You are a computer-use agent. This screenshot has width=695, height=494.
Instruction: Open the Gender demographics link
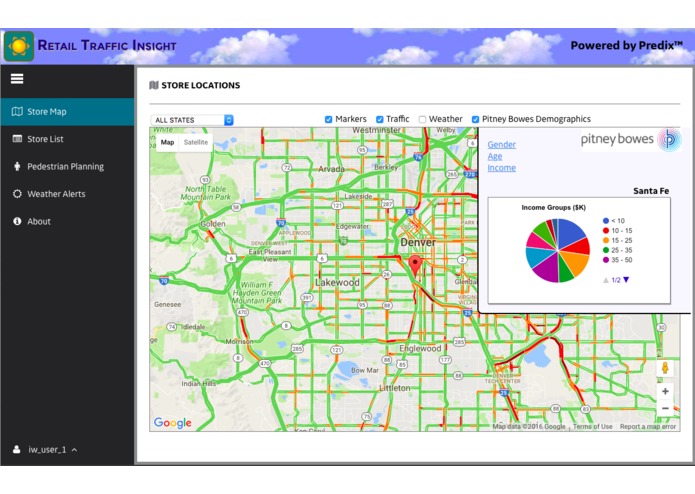pyautogui.click(x=501, y=144)
